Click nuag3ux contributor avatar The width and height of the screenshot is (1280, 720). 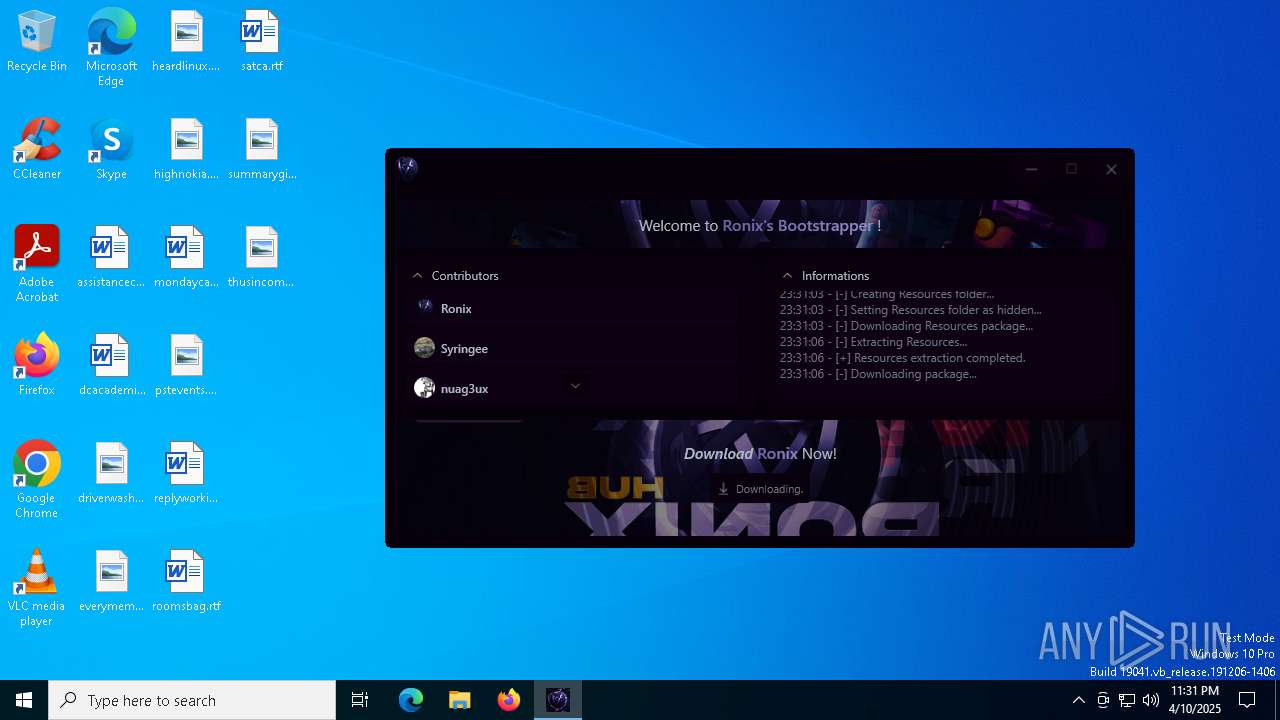[x=424, y=388]
